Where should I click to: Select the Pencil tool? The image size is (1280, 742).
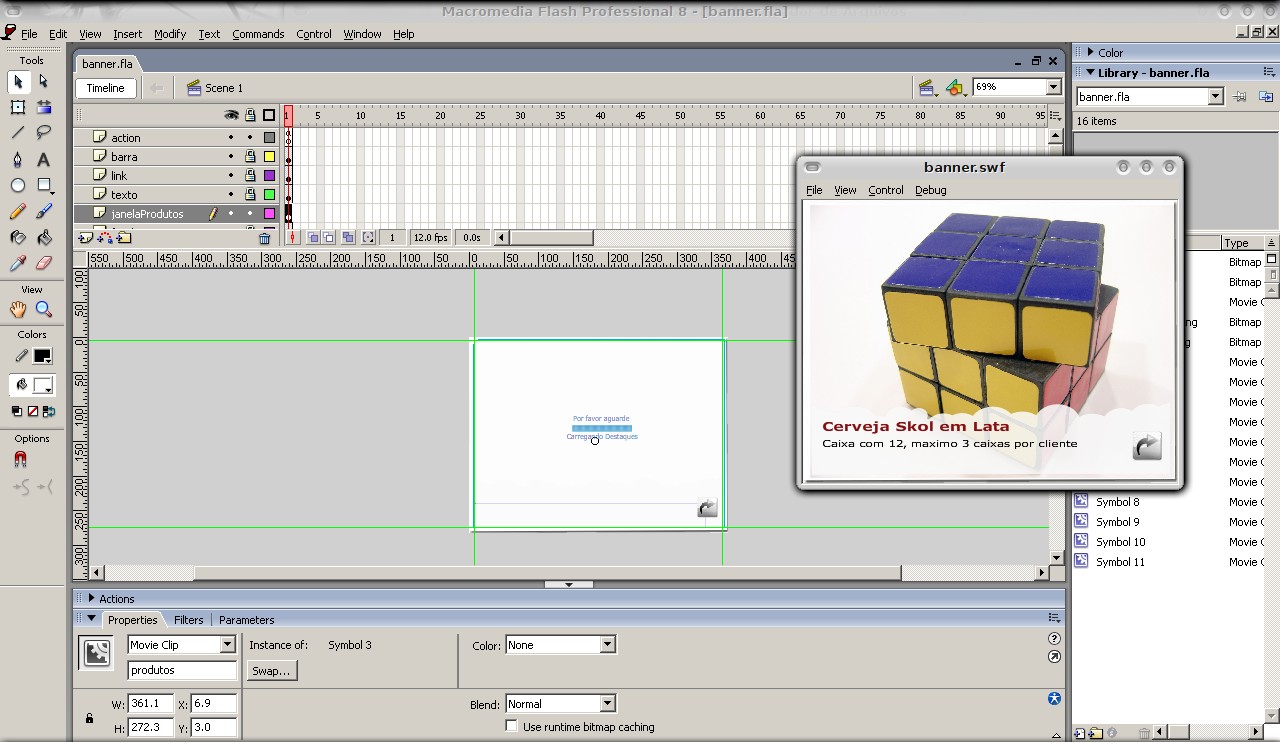(x=18, y=211)
